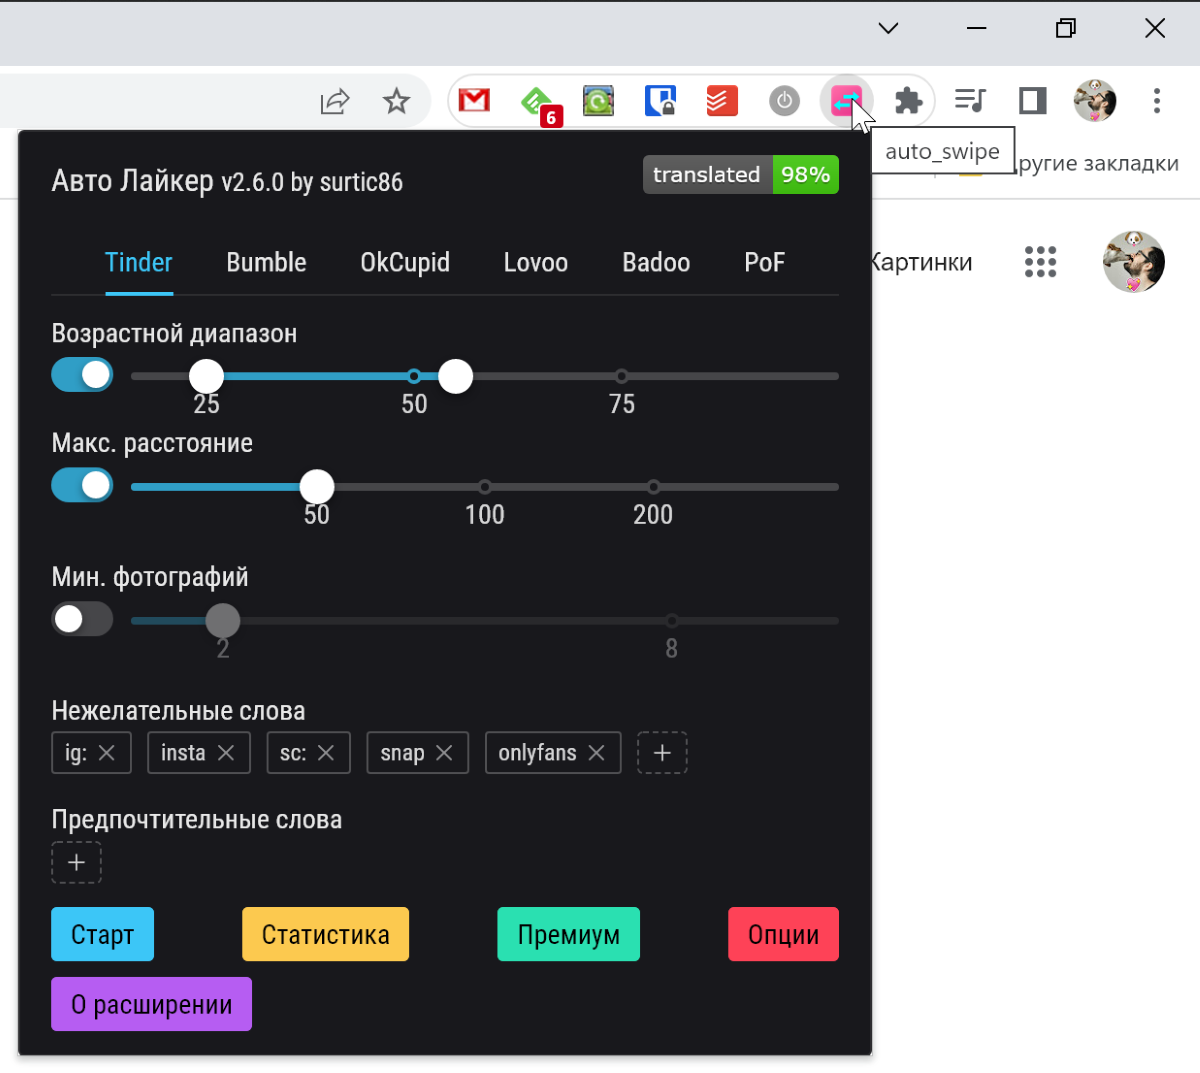Open Google account avatar on page
Viewport: 1200px width, 1073px height.
coord(1134,262)
